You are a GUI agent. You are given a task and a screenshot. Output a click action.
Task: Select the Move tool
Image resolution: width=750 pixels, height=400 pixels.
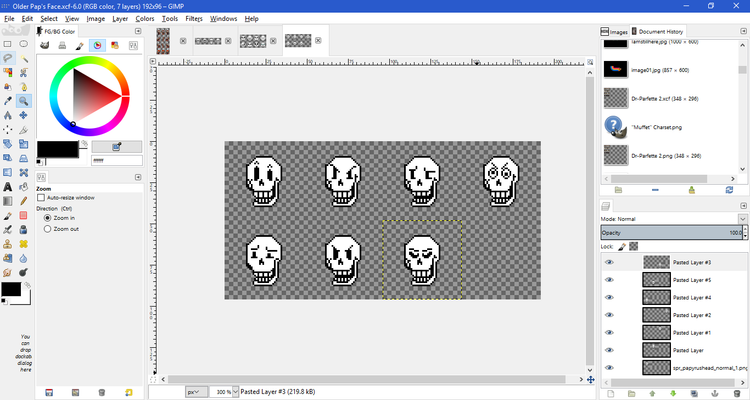(23, 115)
